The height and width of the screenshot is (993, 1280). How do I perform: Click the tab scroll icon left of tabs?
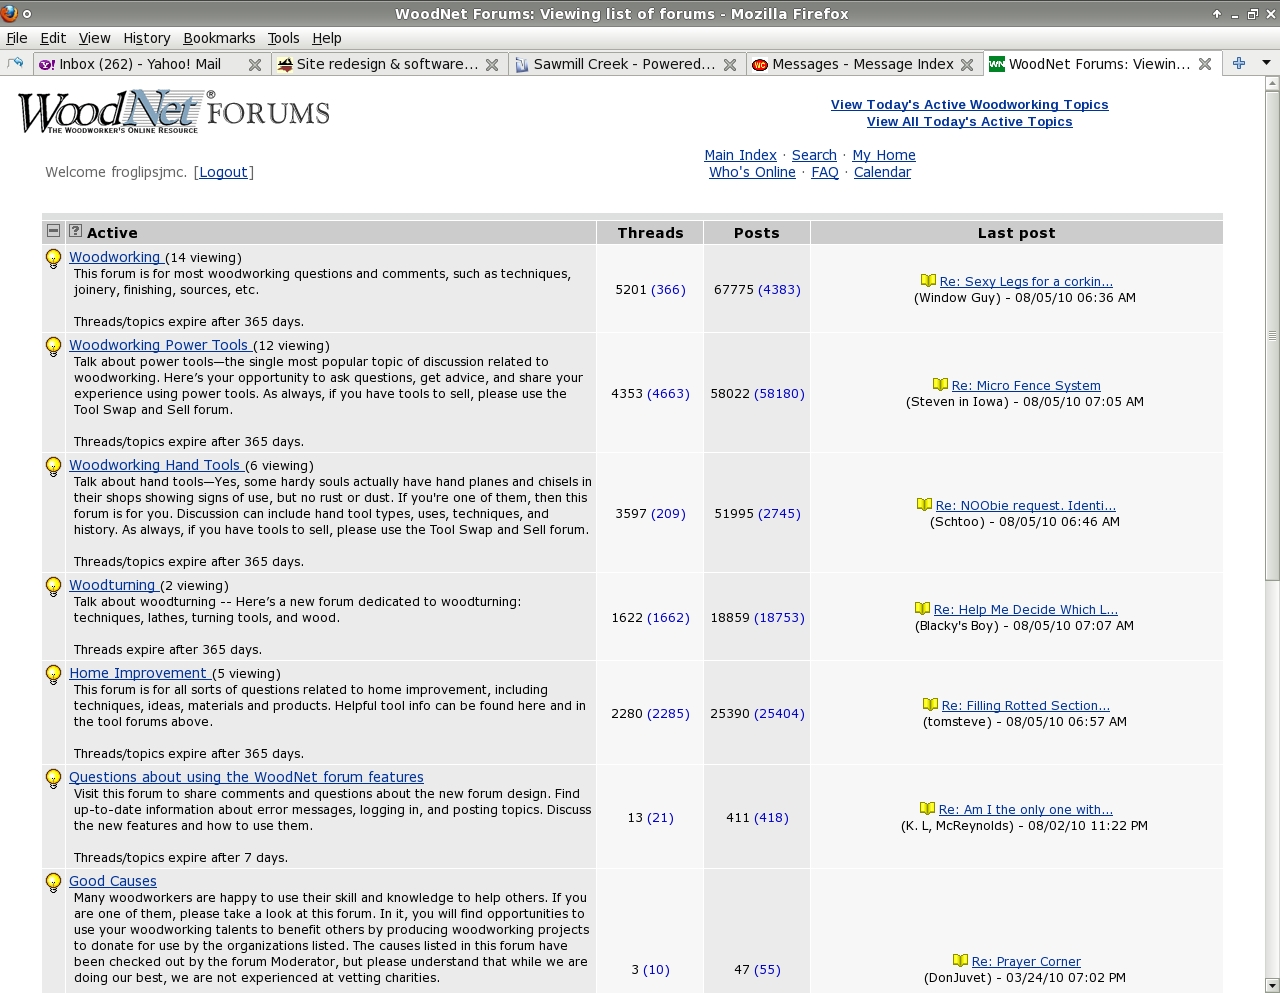pos(15,63)
